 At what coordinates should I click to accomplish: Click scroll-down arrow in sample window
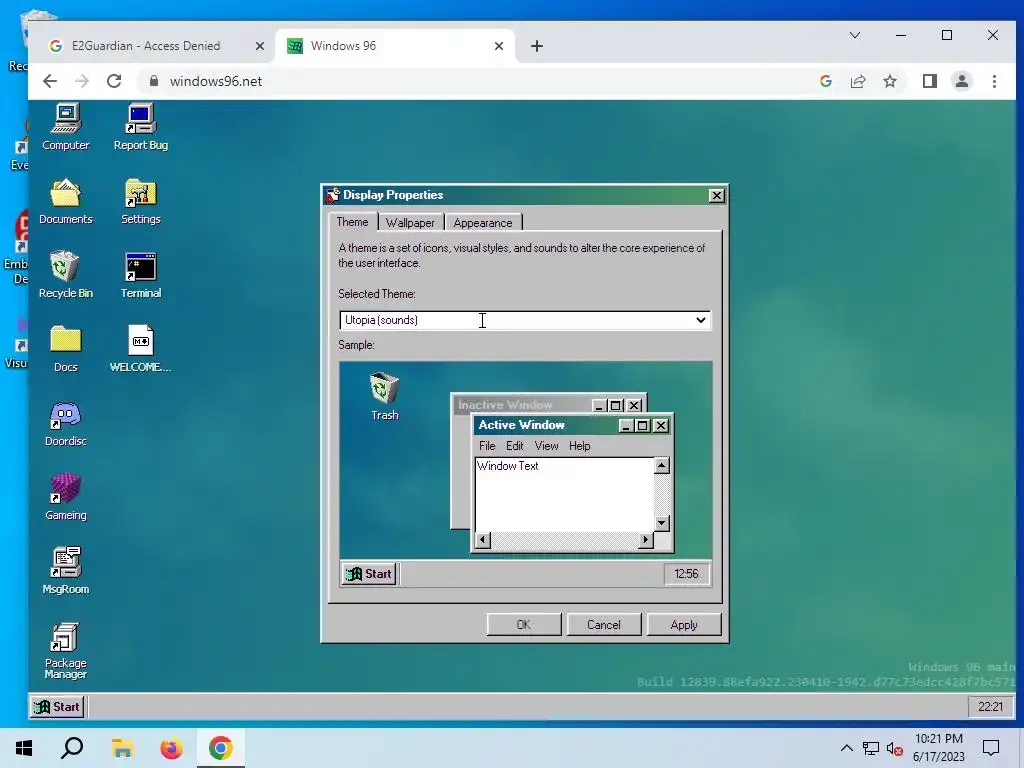662,523
